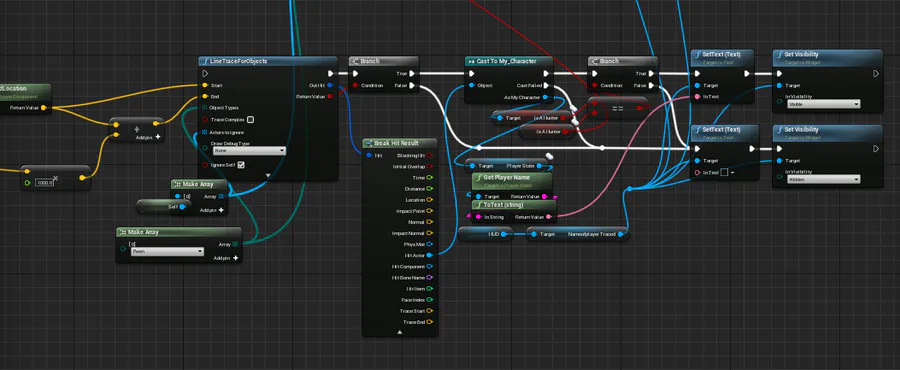Click In Text pin on upper SetText node
Screen dimensions: 900x370
pyautogui.click(x=697, y=96)
